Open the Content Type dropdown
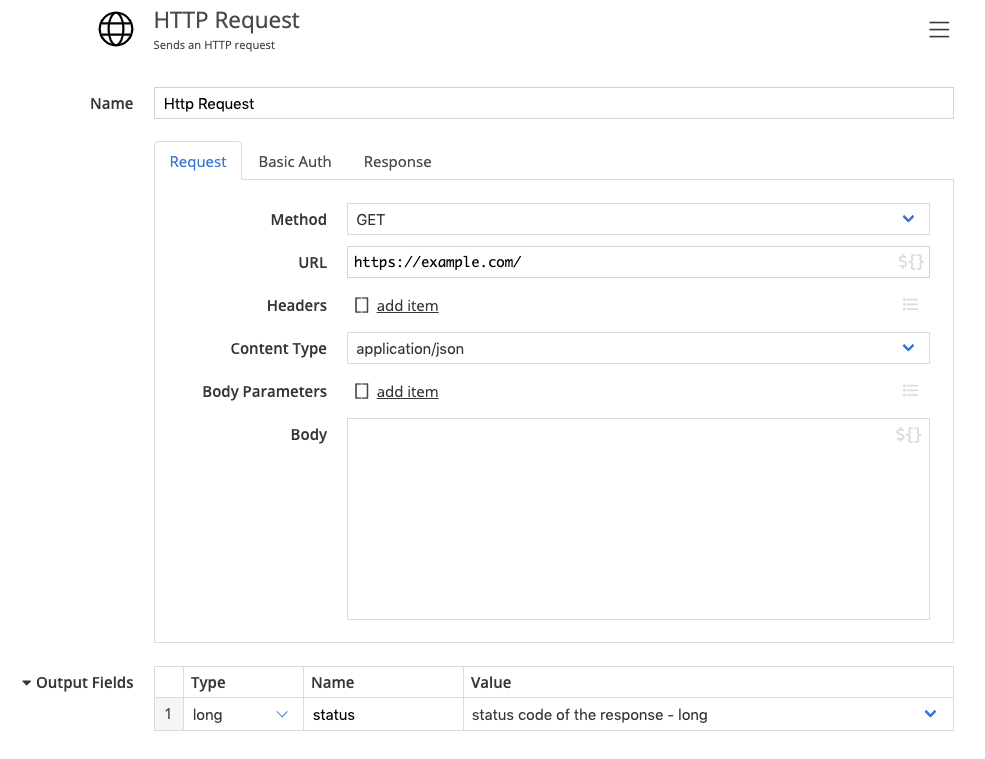985x759 pixels. coord(638,348)
